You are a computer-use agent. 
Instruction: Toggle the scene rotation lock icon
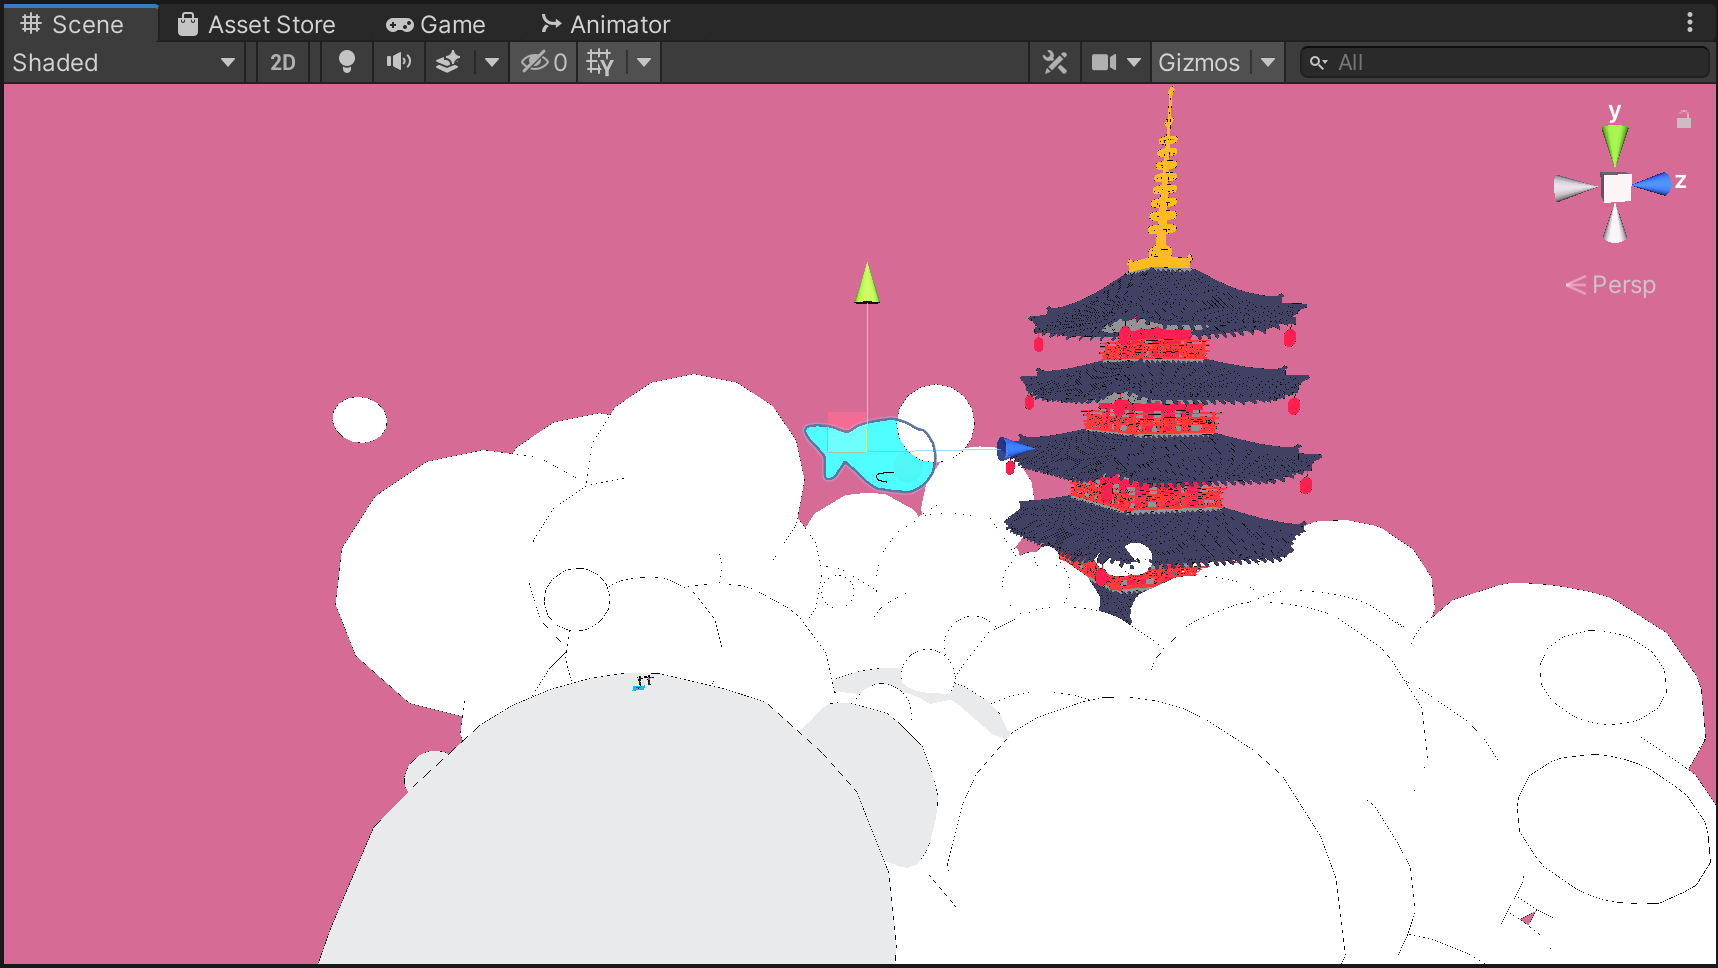1684,119
